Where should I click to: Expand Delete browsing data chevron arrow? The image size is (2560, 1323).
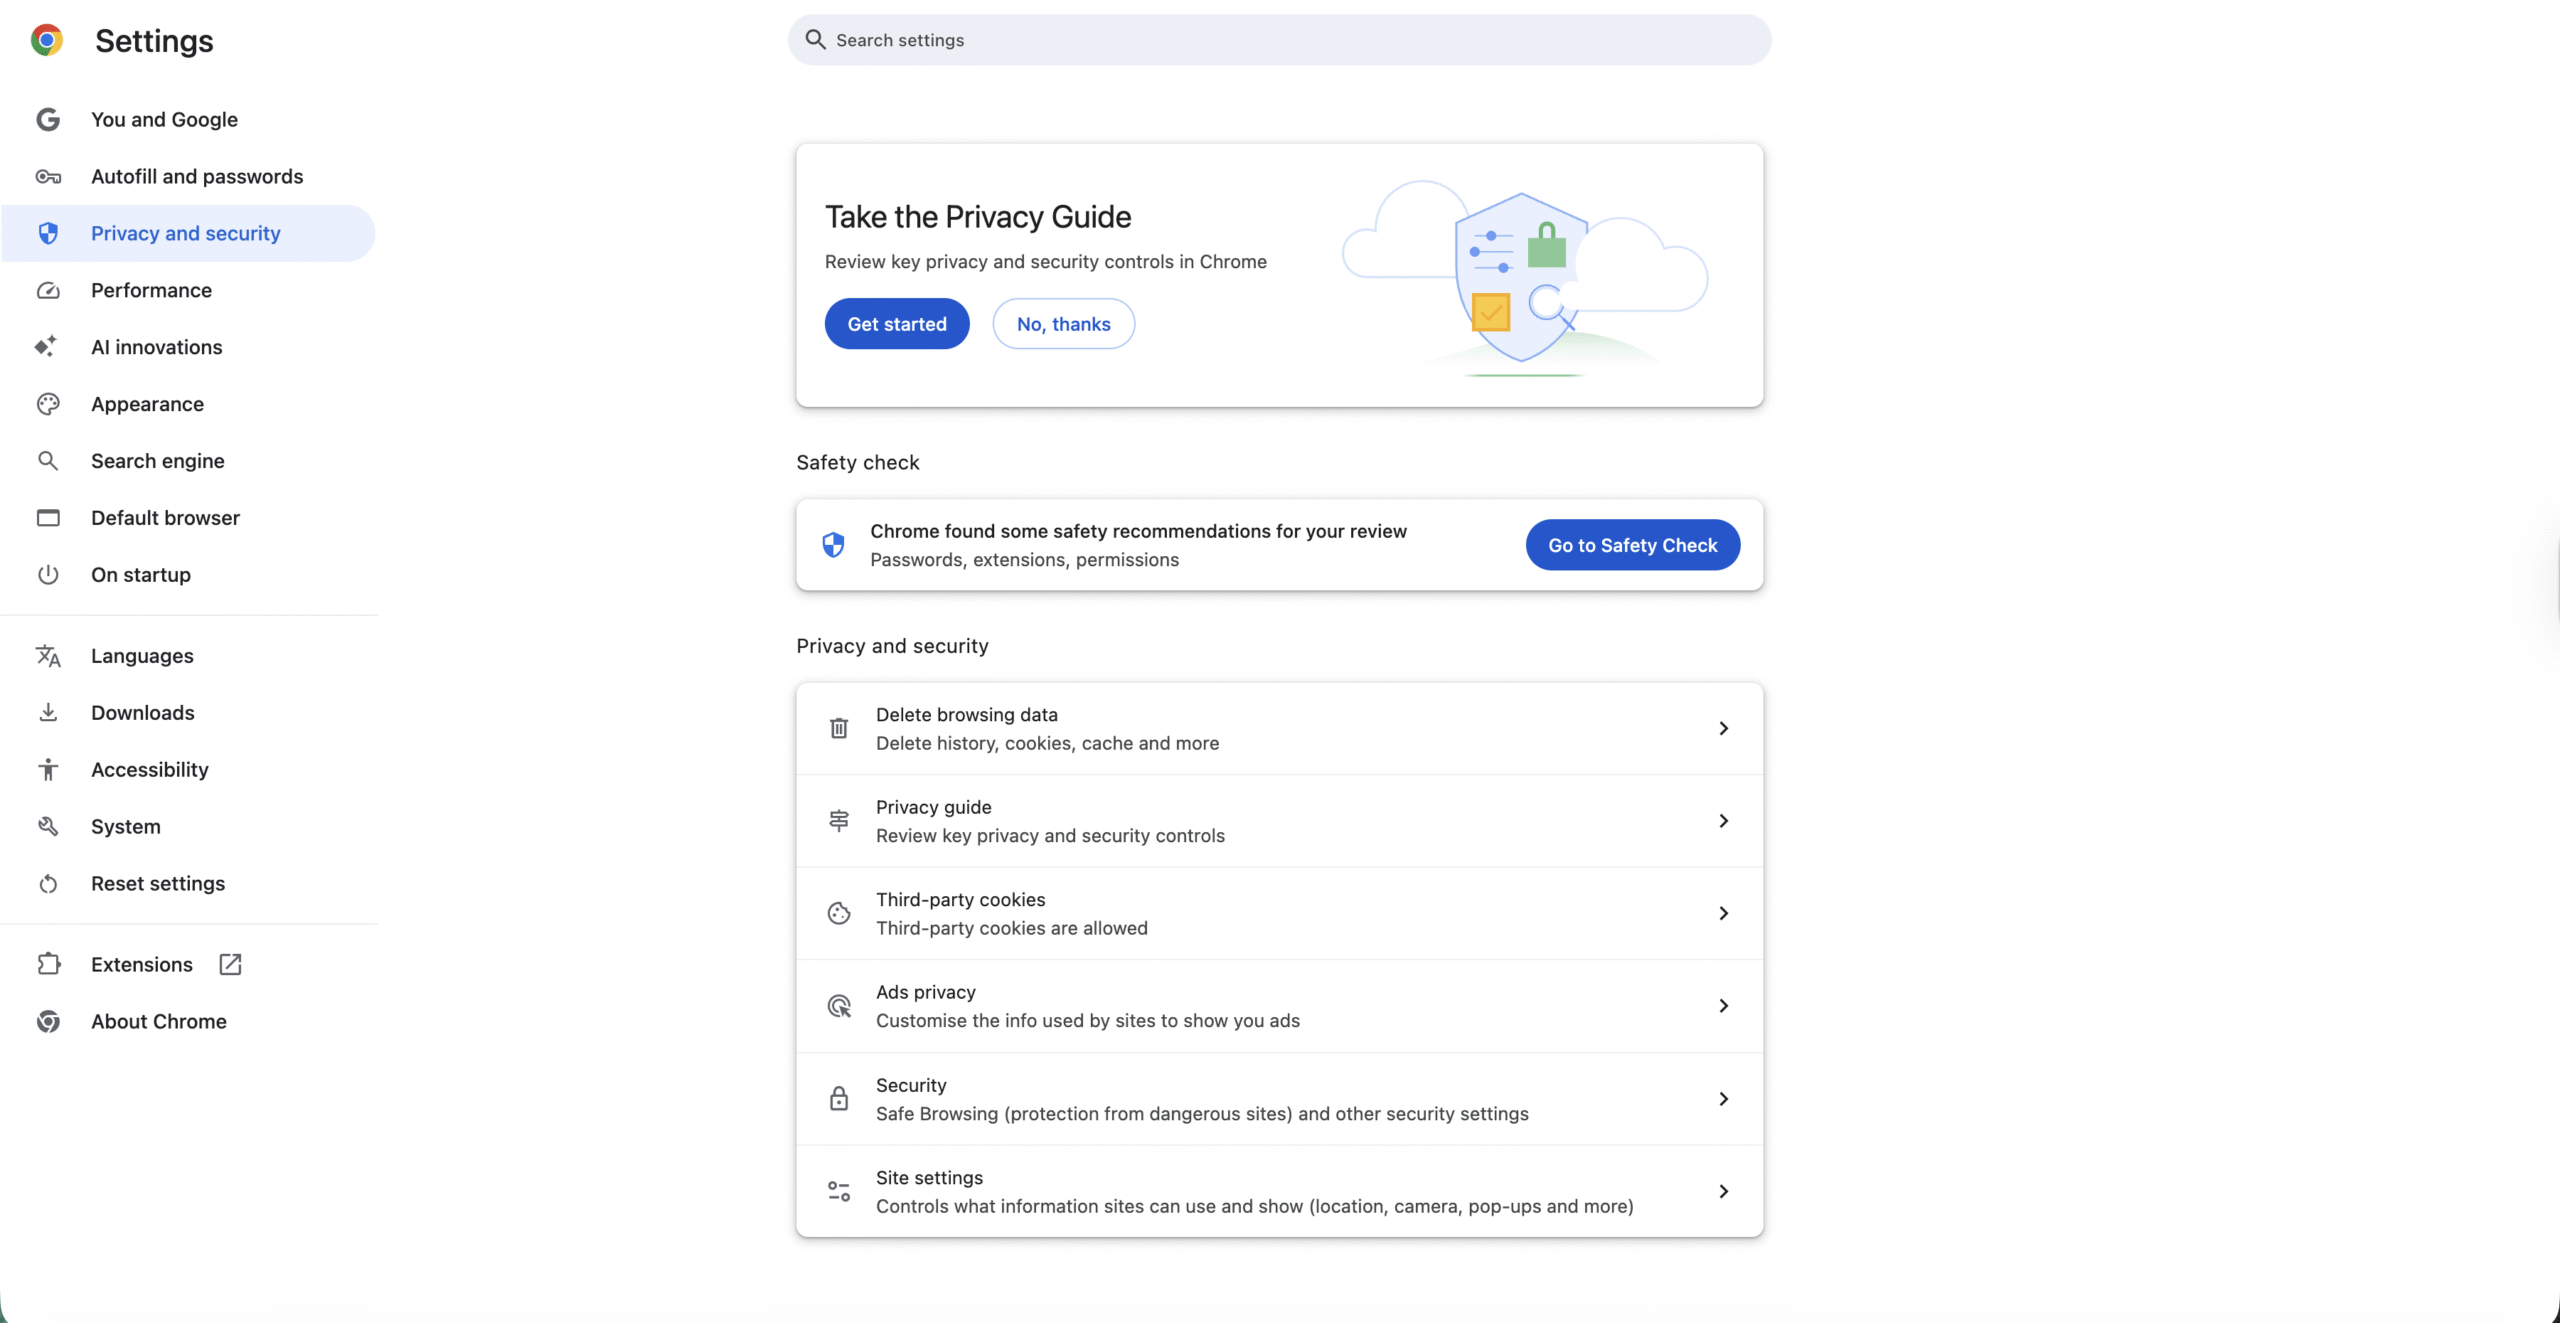[x=1723, y=728]
